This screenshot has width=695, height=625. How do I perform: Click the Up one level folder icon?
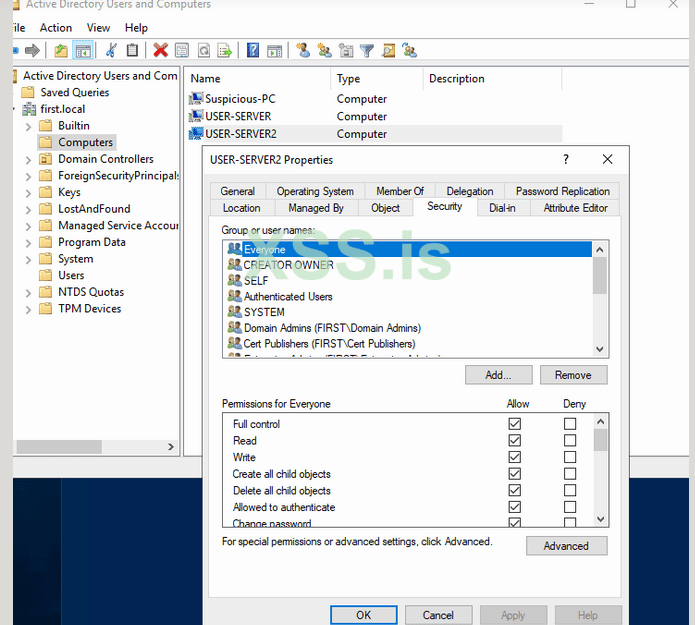[62, 50]
